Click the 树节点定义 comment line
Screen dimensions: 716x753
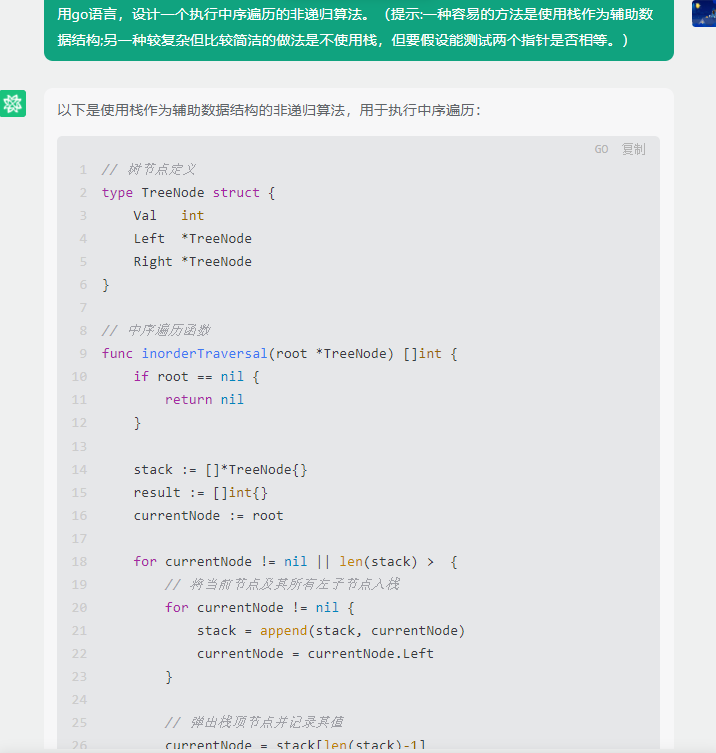pos(148,170)
